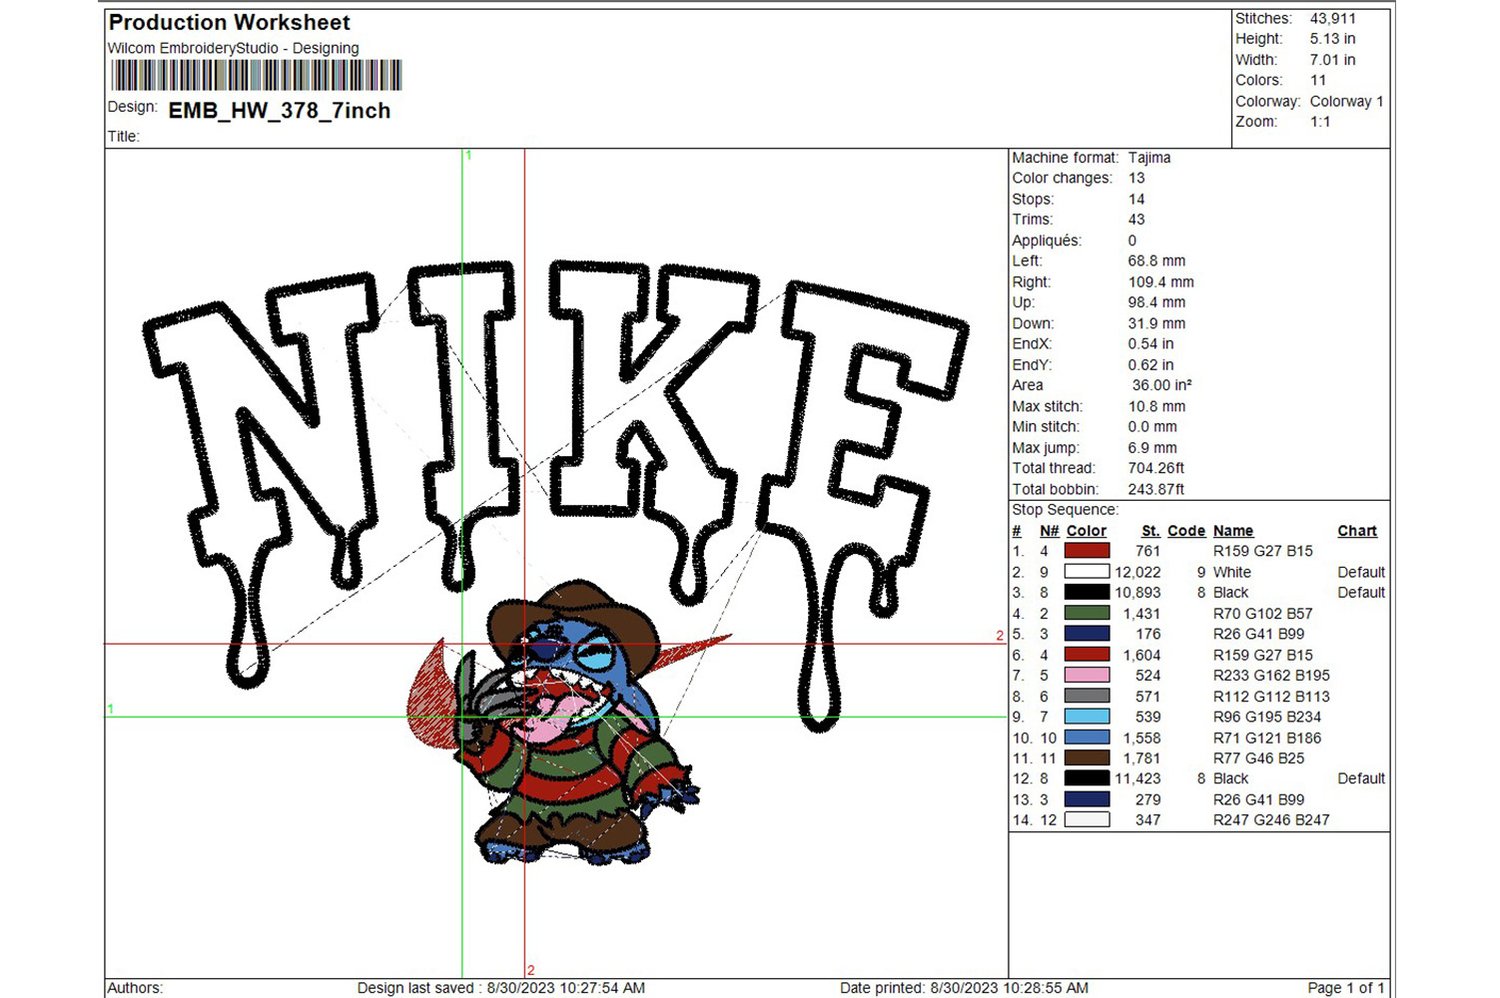The image size is (1500, 998).
Task: Select the "Name" column header
Action: tap(1233, 531)
